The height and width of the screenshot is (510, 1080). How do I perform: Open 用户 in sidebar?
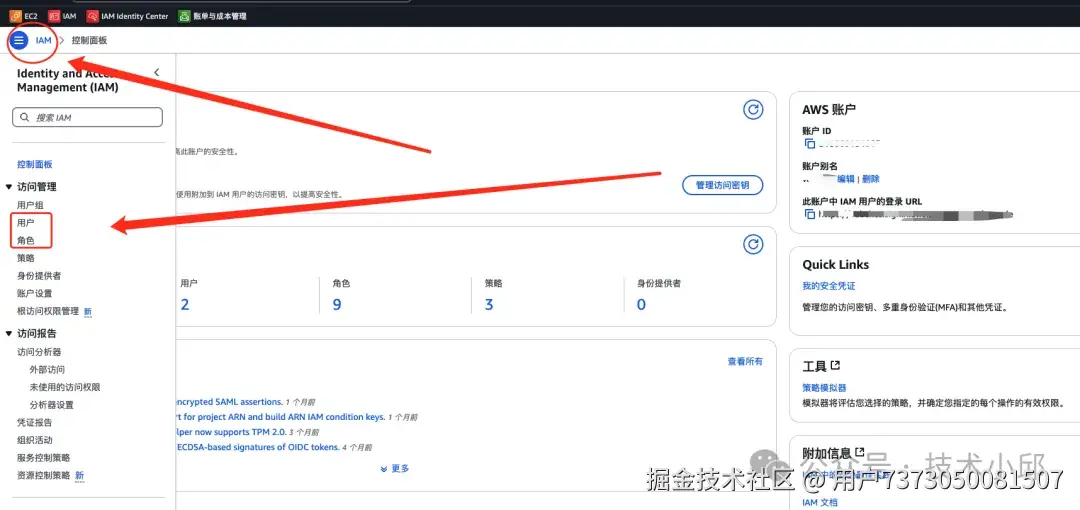click(x=25, y=223)
